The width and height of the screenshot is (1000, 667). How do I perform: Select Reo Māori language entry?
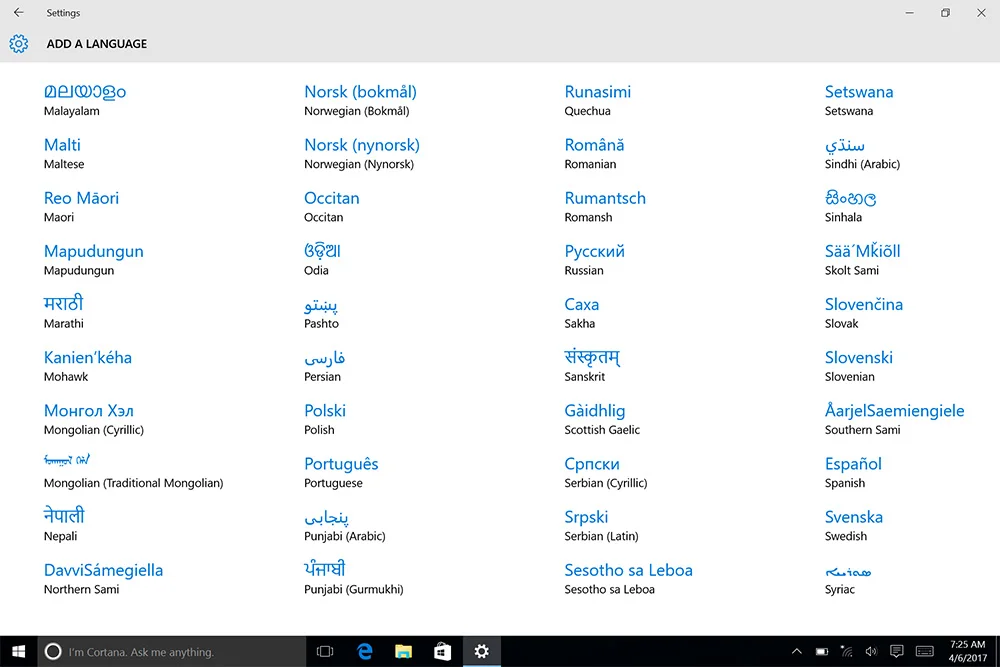[81, 206]
